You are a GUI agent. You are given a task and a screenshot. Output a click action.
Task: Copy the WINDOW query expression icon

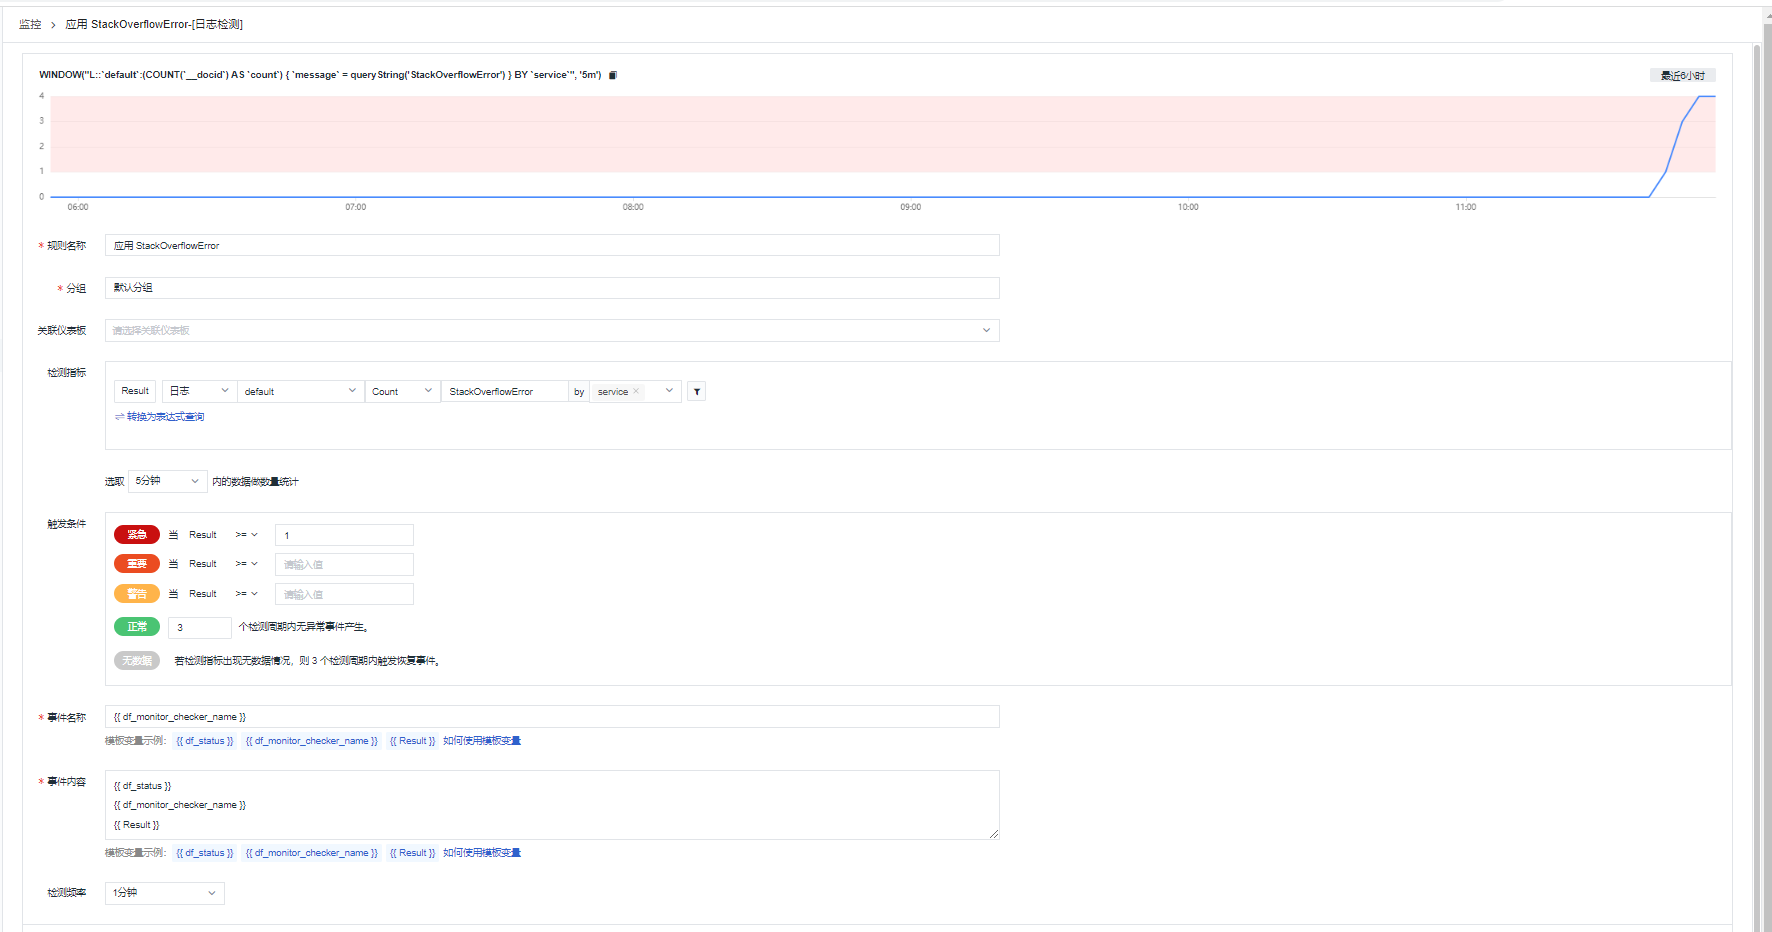(613, 75)
